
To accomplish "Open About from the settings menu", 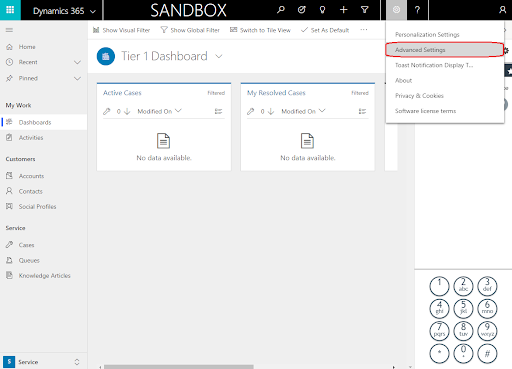I will pyautogui.click(x=445, y=81).
